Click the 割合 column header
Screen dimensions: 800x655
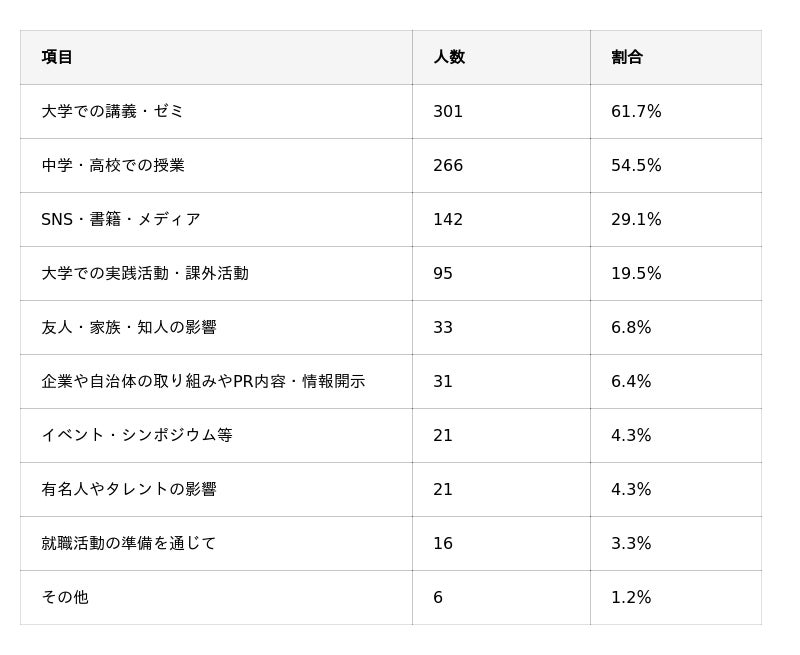[627, 57]
